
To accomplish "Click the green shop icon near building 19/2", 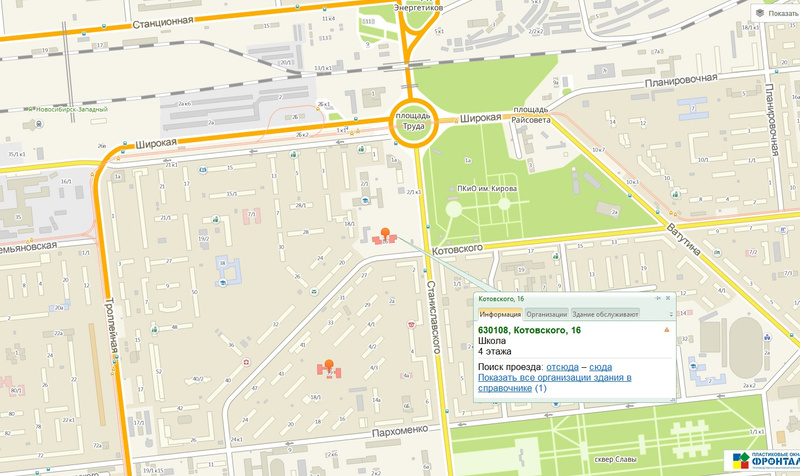I will (215, 220).
